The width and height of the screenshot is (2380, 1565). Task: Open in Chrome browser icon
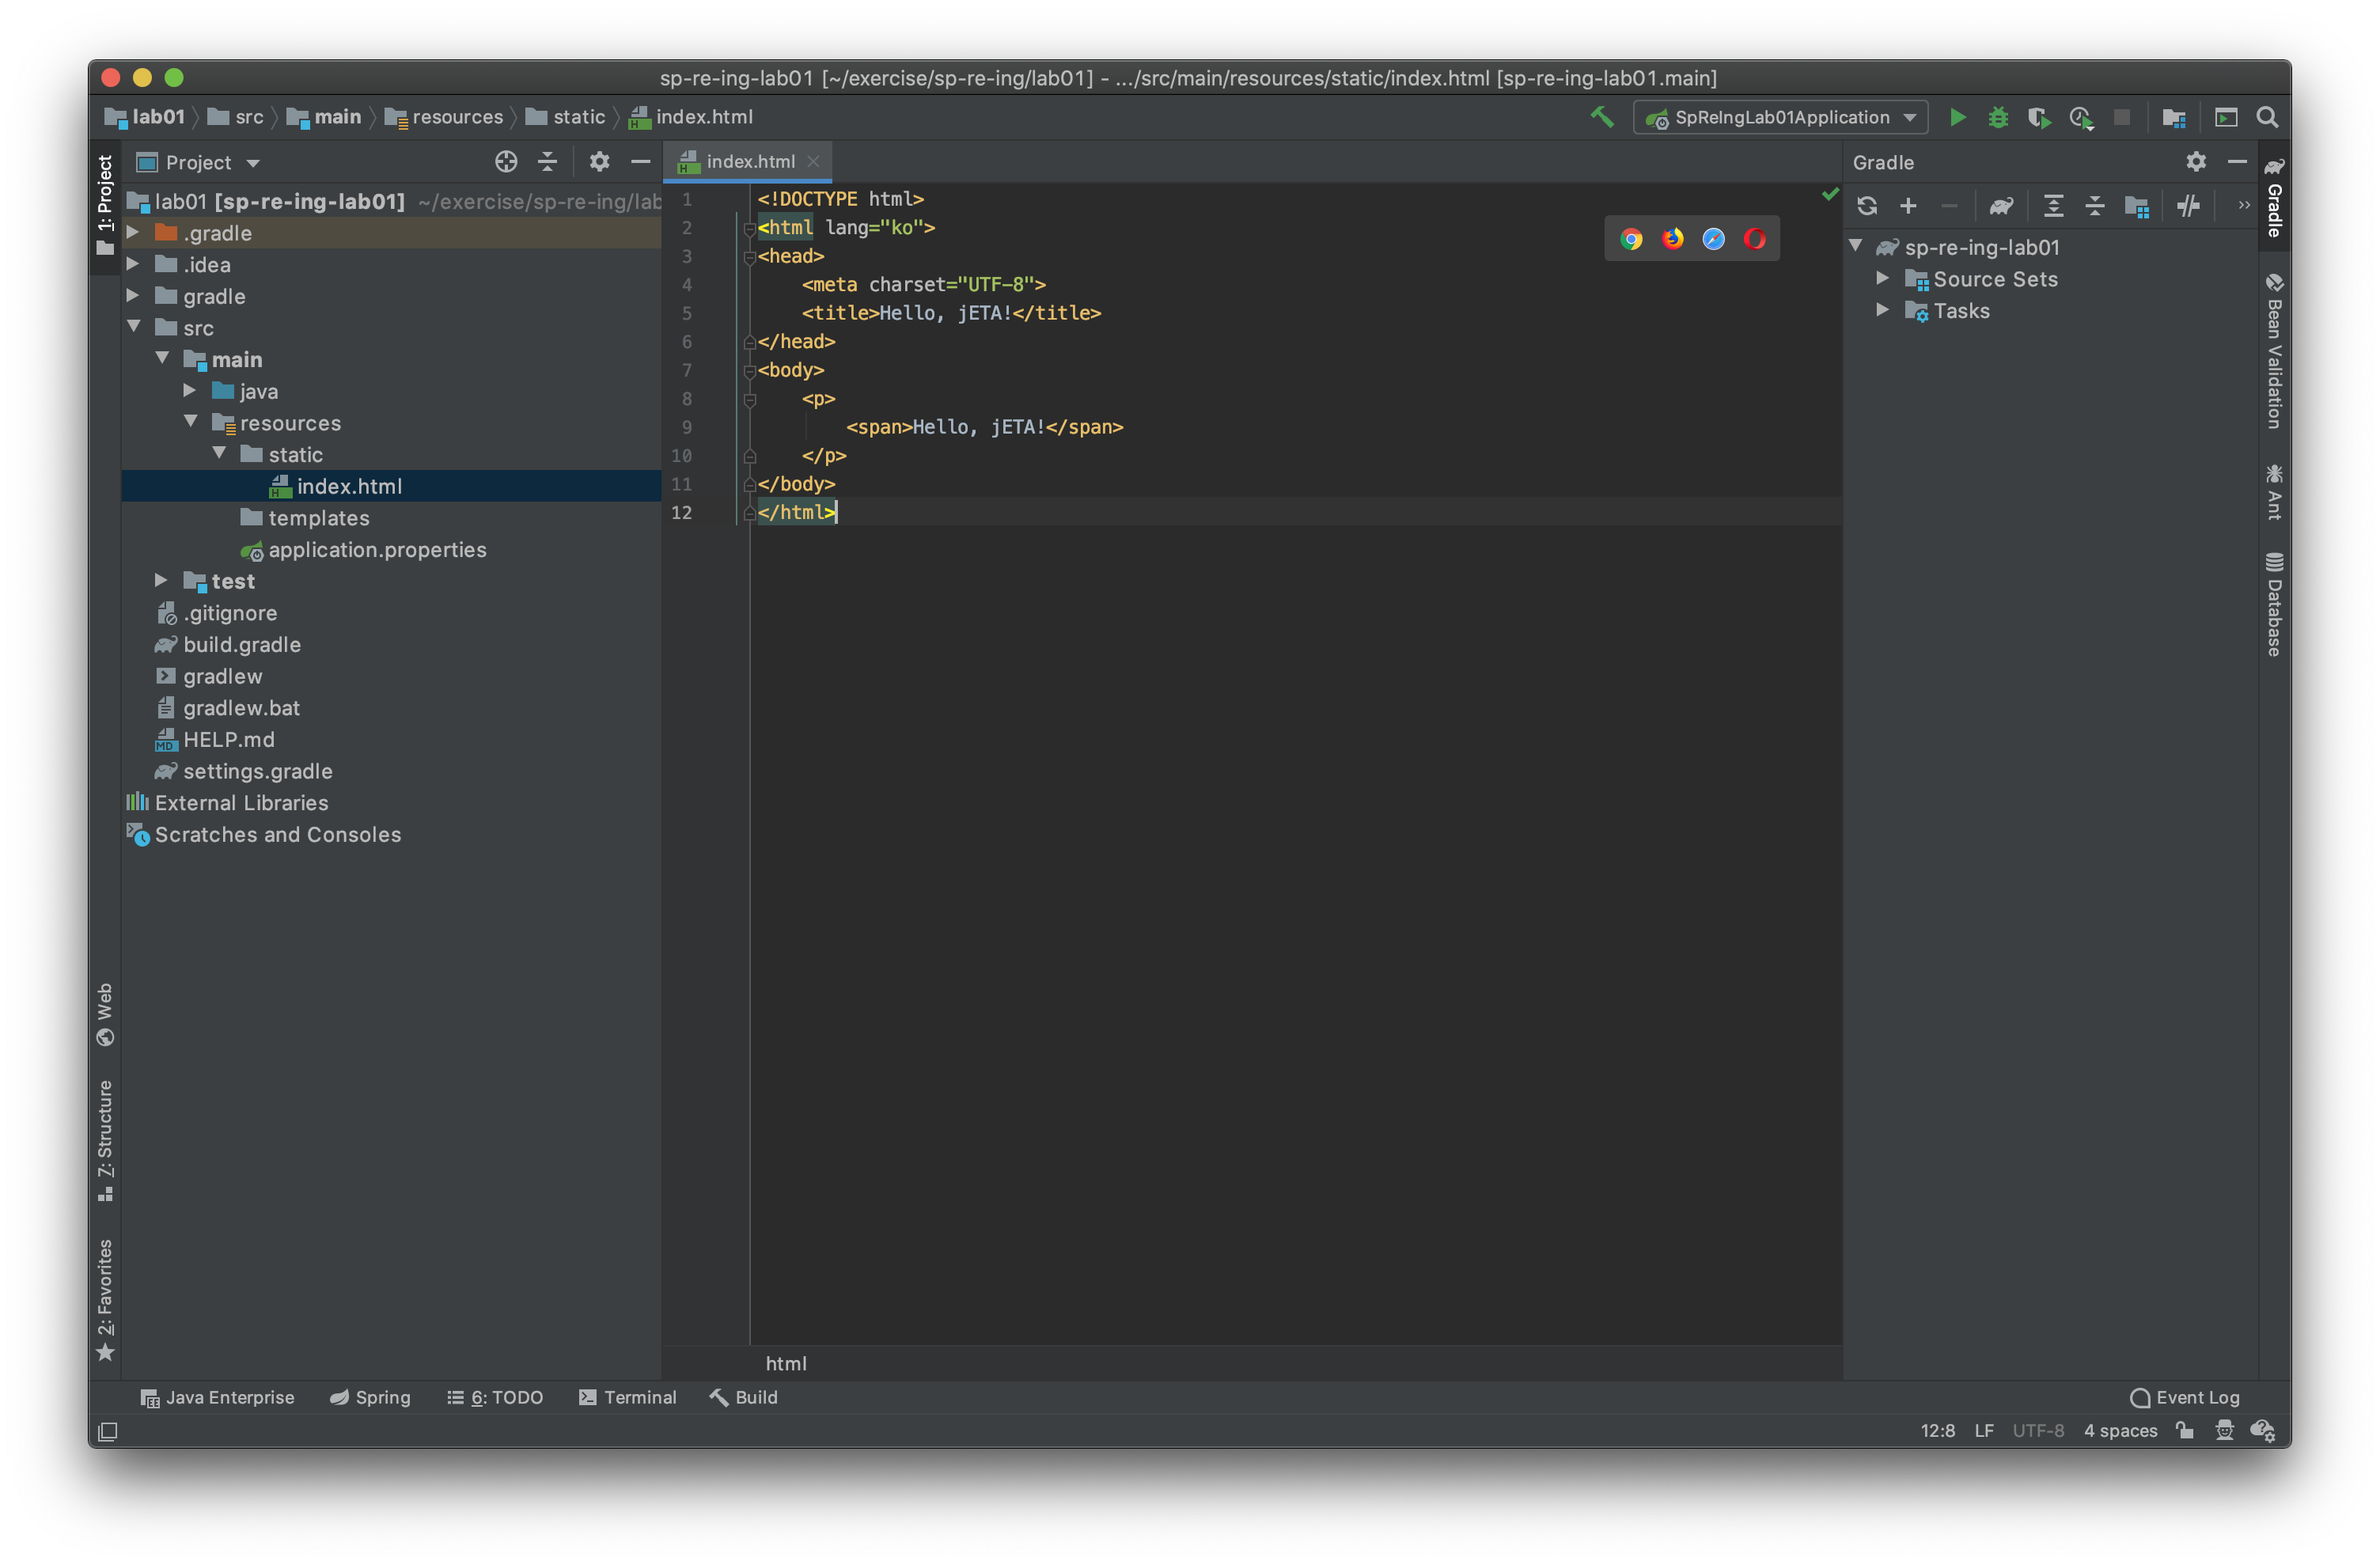(x=1631, y=239)
